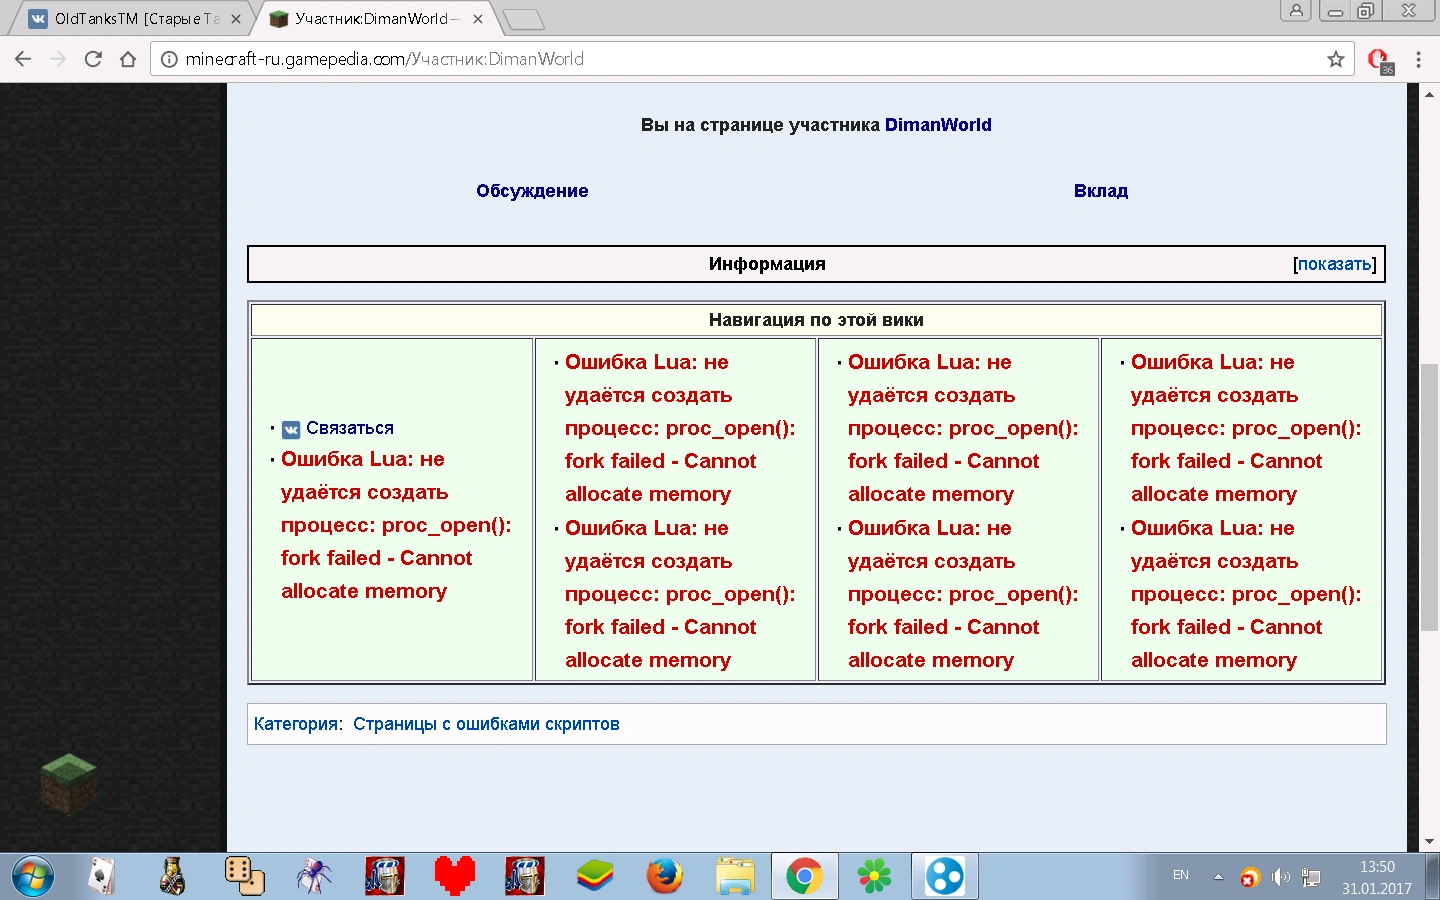Open the dice game taskbar icon

pos(244,877)
